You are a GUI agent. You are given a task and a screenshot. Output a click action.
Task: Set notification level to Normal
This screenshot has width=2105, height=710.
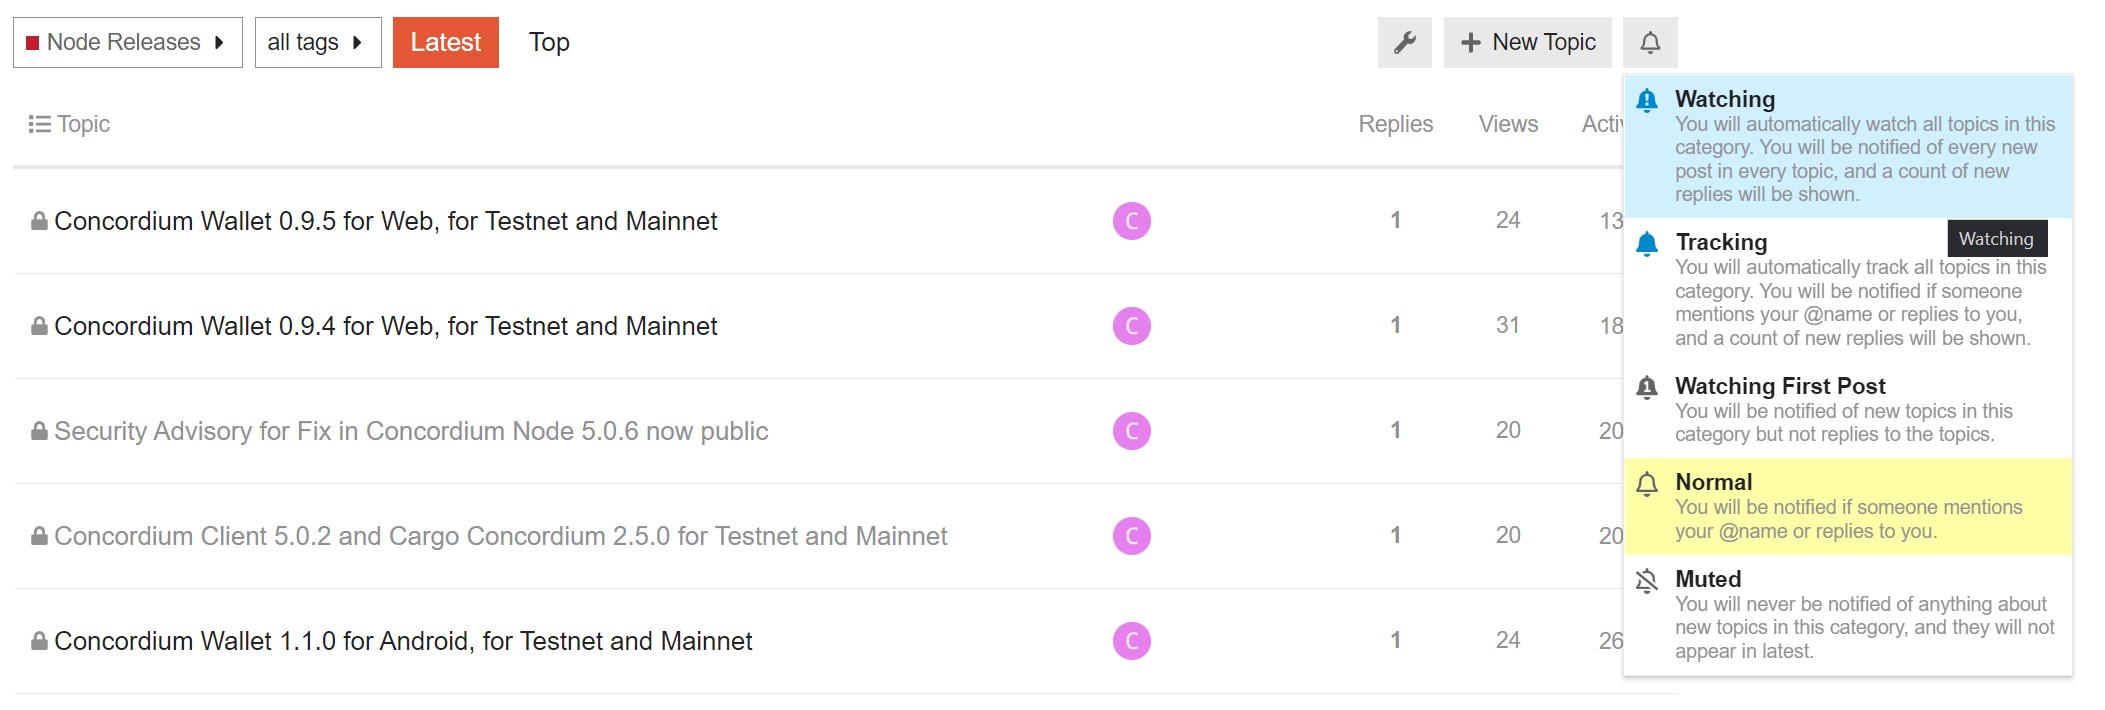tap(1848, 506)
